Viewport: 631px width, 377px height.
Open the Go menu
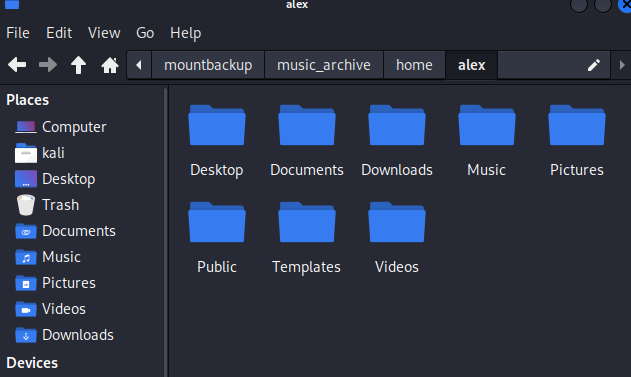pyautogui.click(x=145, y=33)
